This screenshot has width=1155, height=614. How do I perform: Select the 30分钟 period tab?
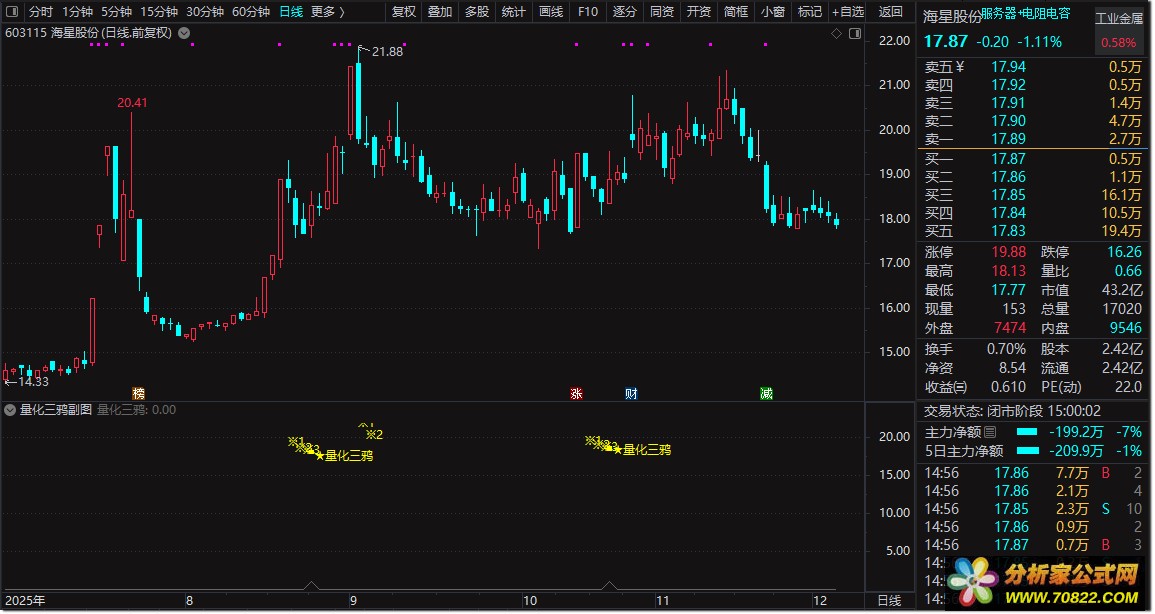pos(205,12)
